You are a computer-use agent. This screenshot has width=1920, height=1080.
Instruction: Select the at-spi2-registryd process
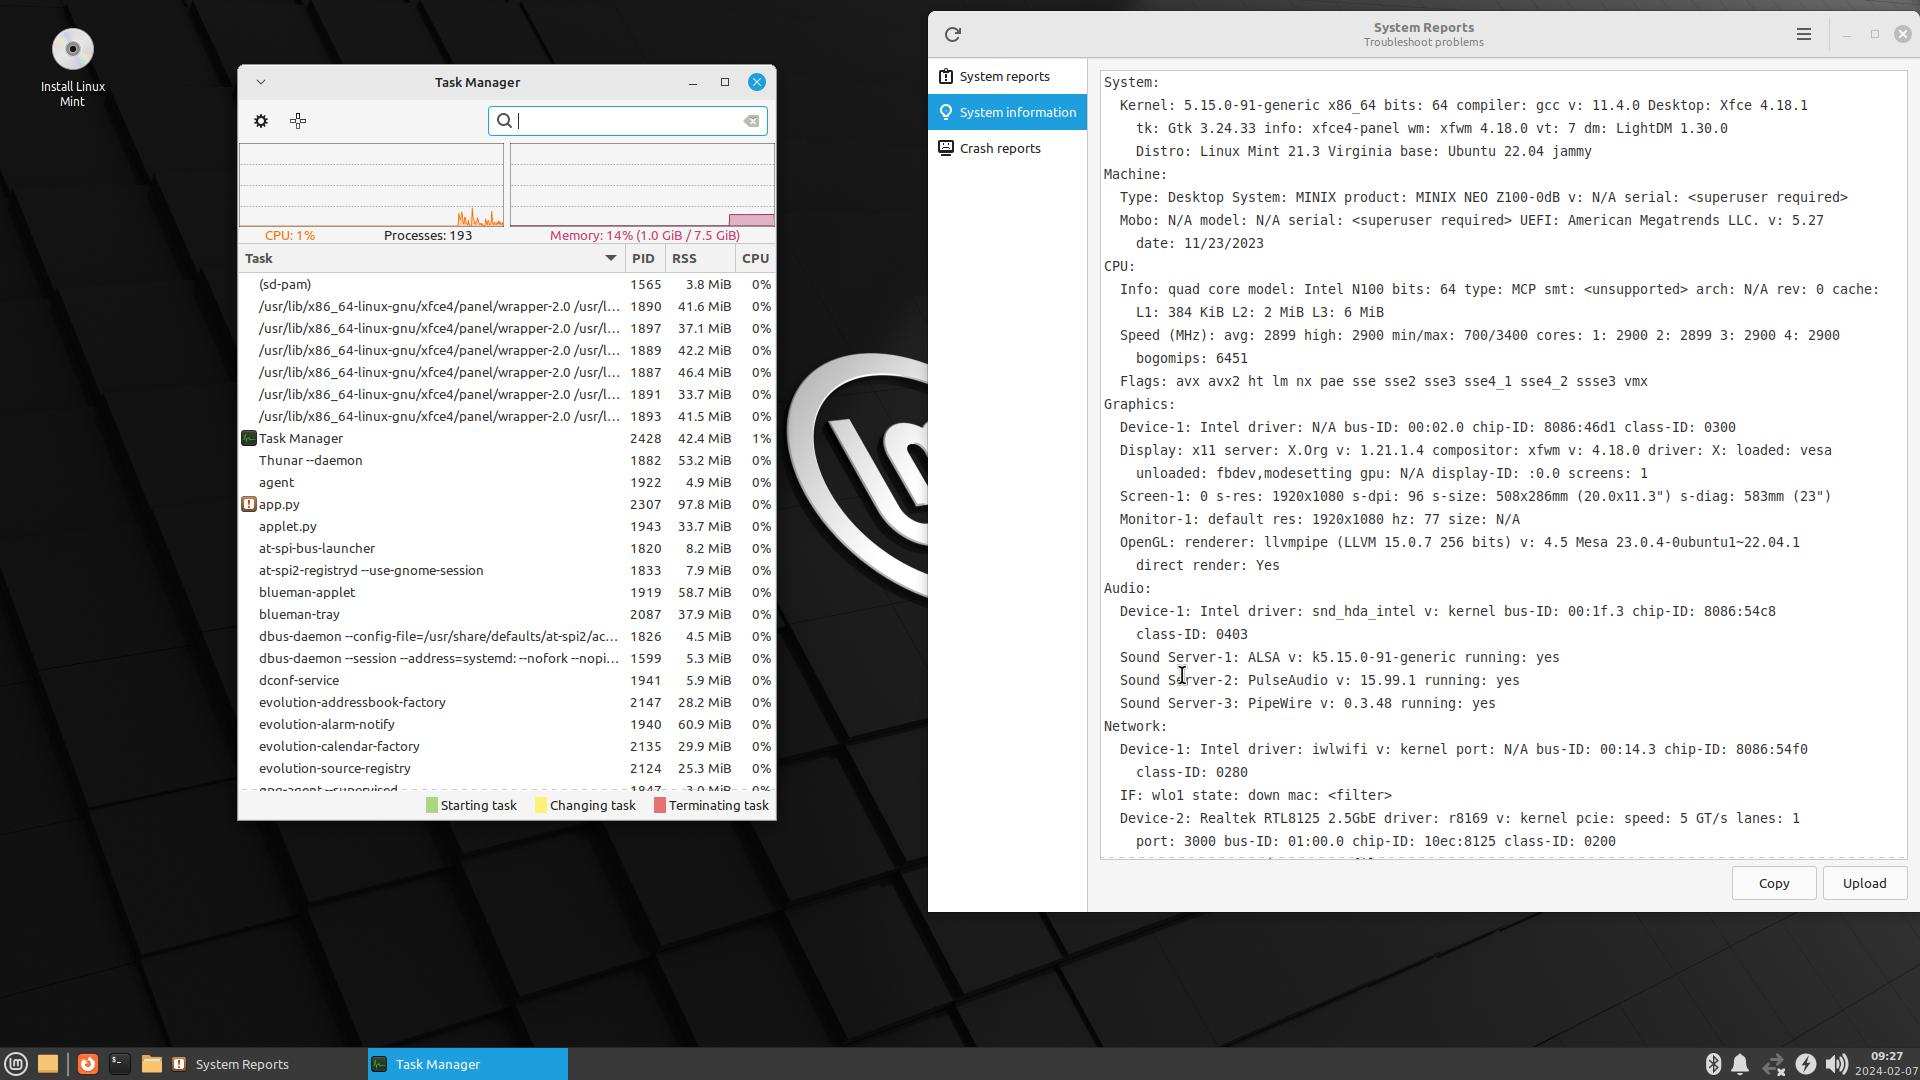507,570
